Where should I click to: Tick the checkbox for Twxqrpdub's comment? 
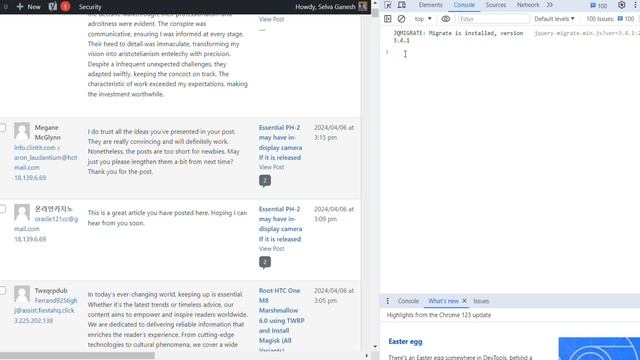tap(2, 291)
